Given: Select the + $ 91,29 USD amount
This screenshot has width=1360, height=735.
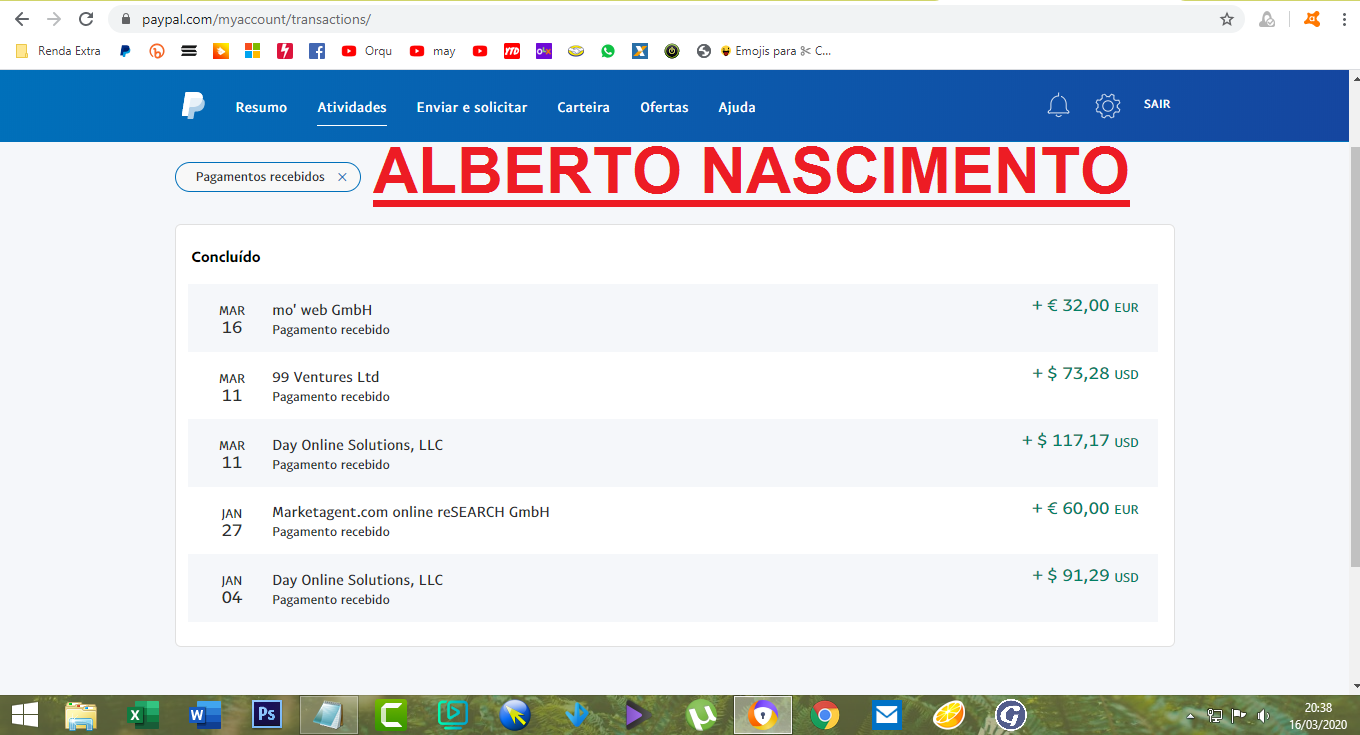Looking at the screenshot, I should click(x=1085, y=577).
